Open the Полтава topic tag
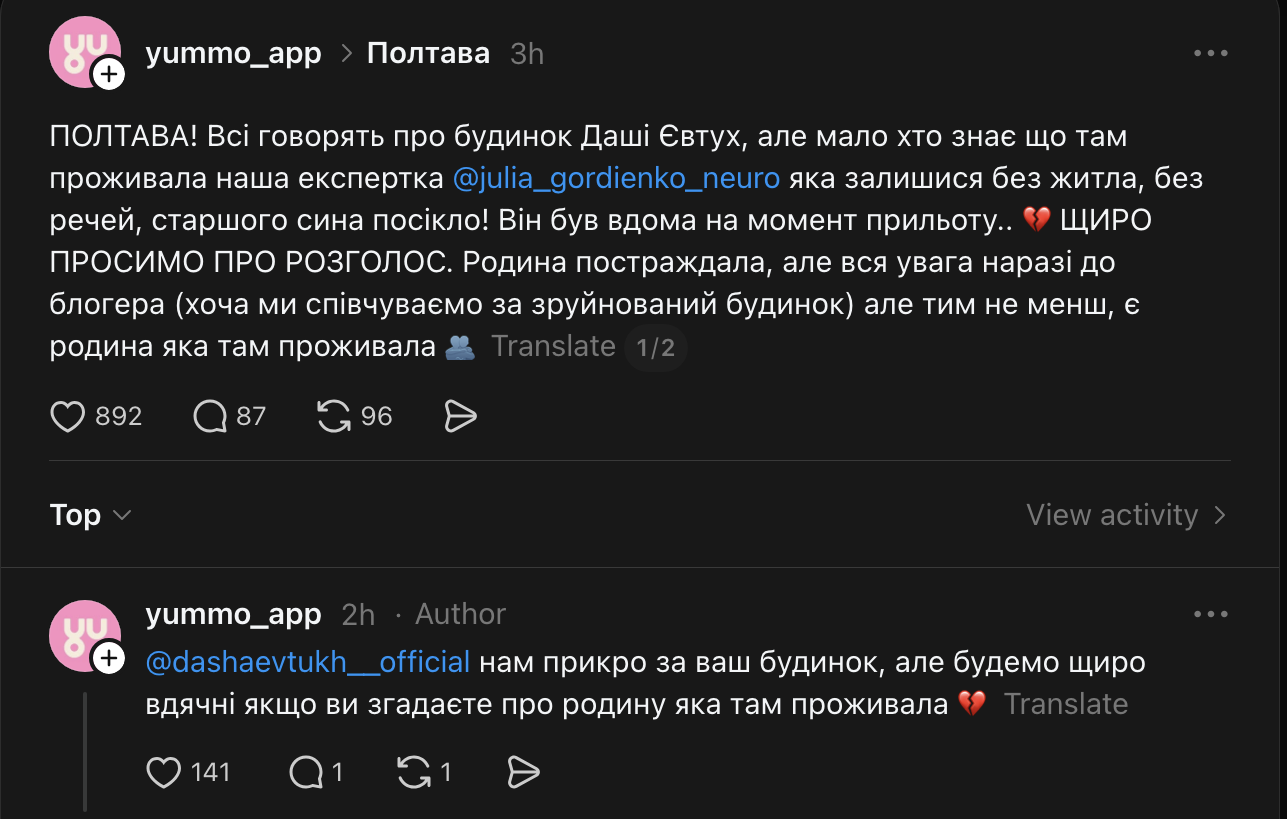 coord(428,53)
